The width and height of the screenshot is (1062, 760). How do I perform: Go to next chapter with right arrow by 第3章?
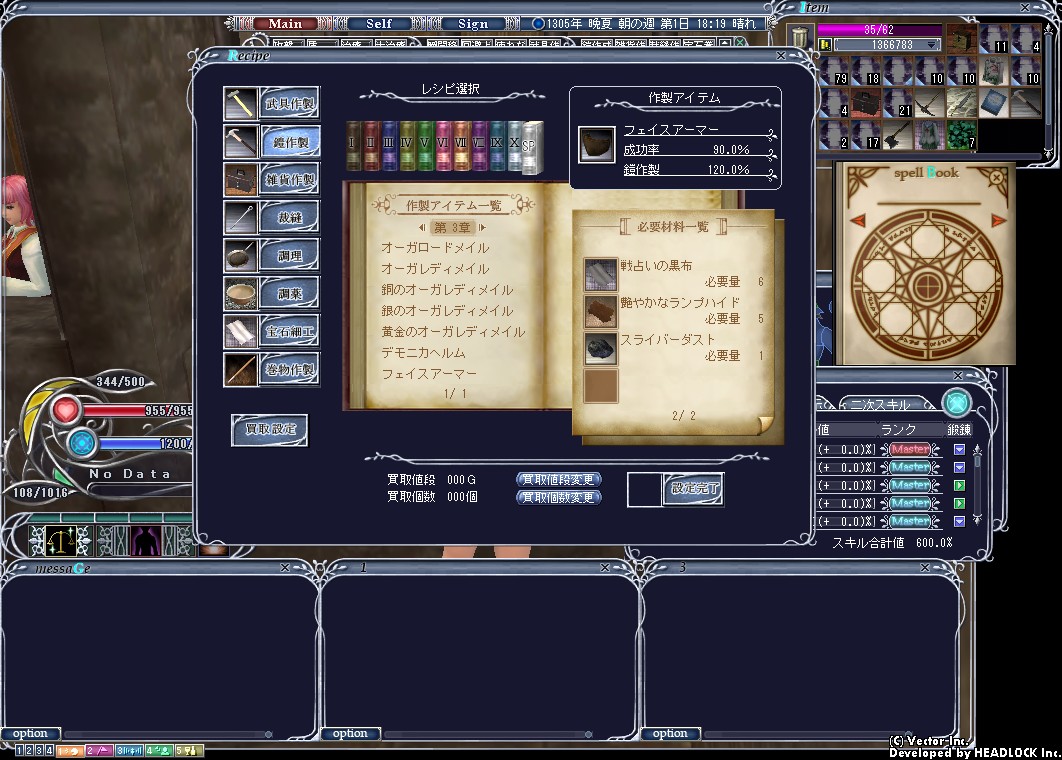[480, 227]
